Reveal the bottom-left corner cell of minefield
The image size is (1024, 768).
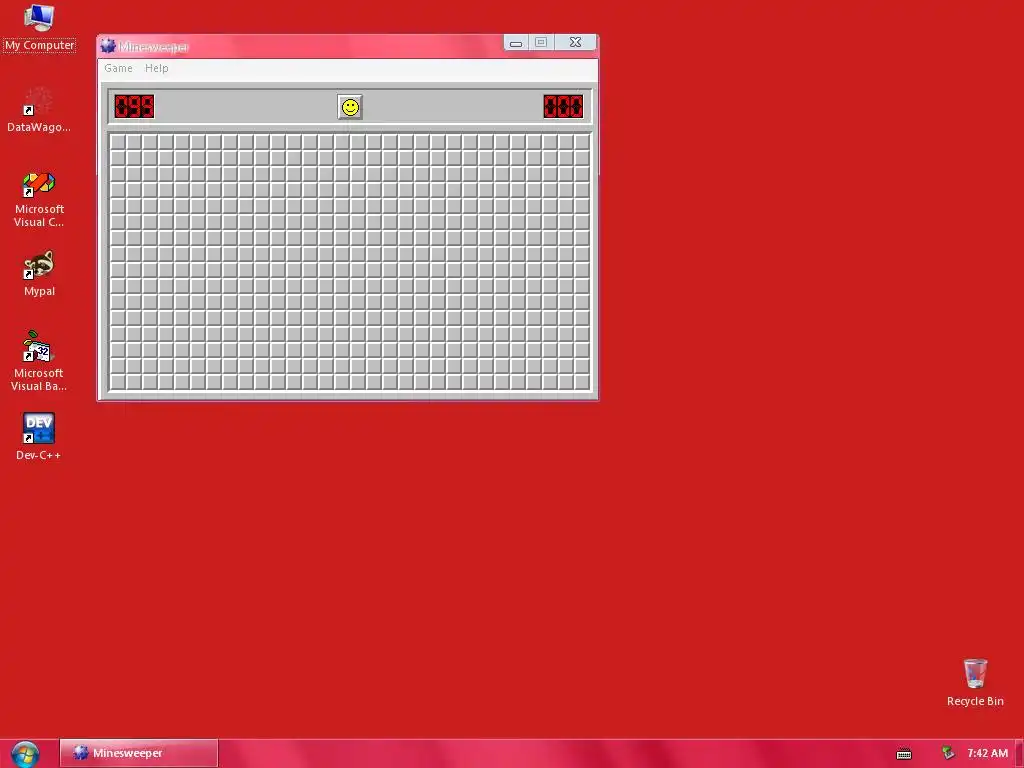[x=118, y=381]
